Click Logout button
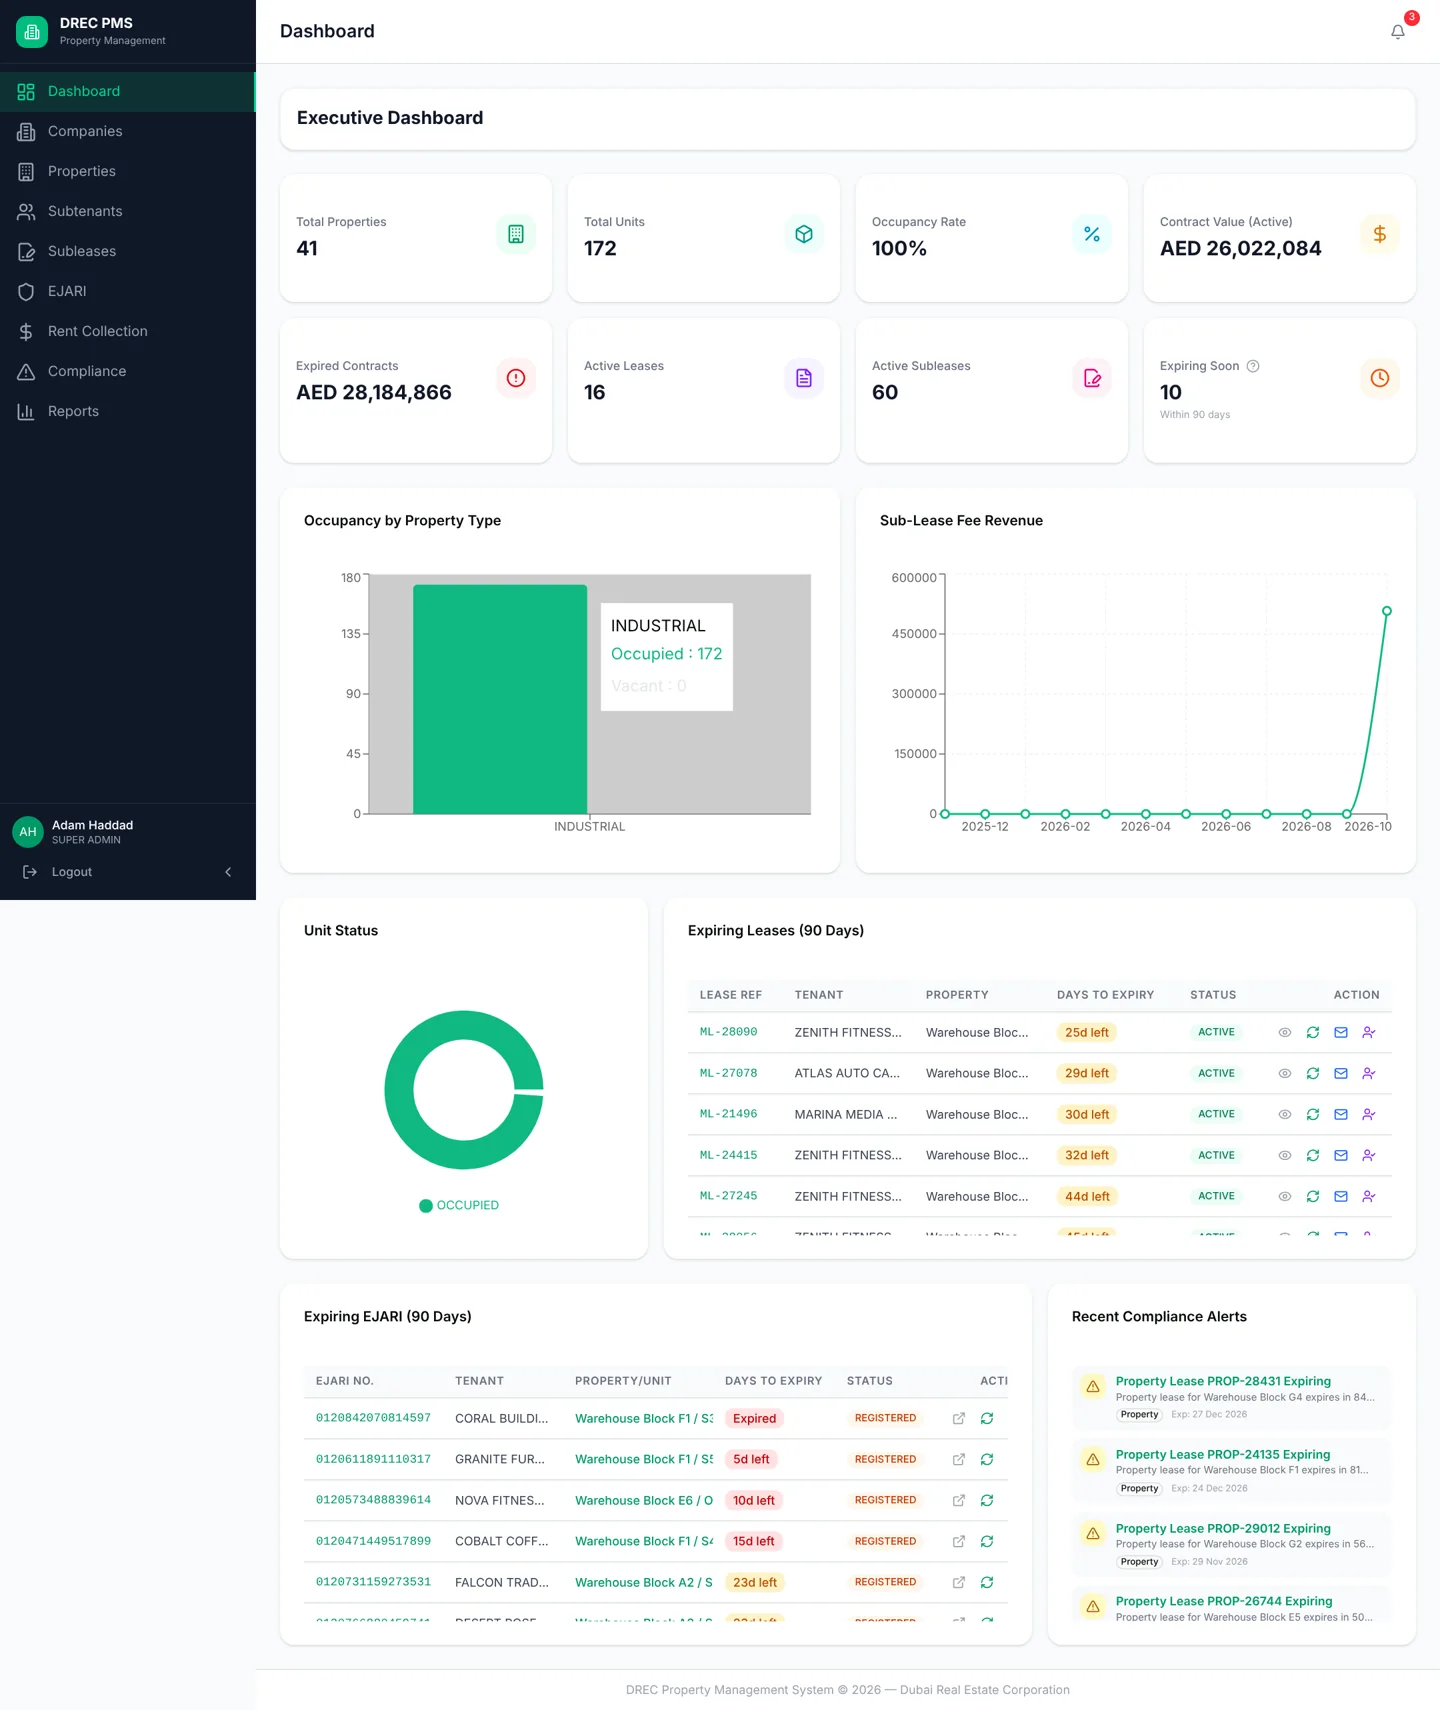 57,872
